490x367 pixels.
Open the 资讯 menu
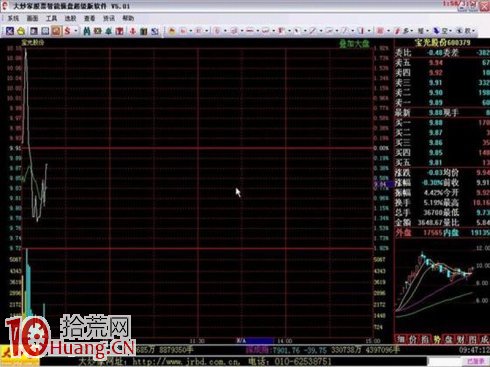click(109, 18)
